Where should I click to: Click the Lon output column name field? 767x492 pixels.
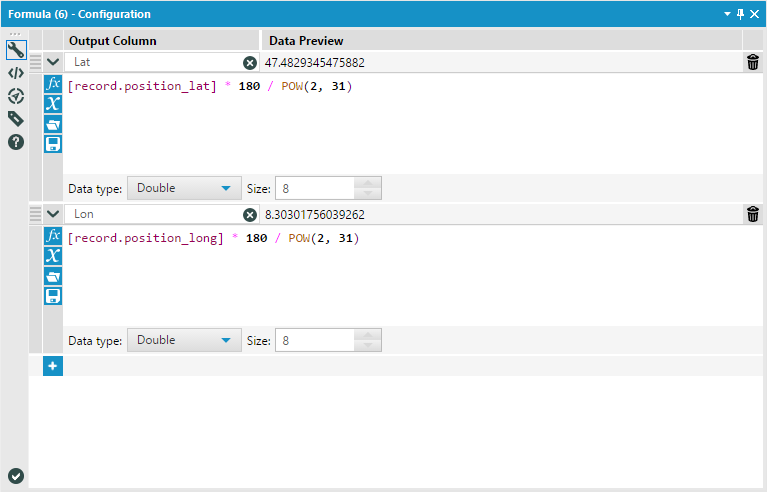tap(155, 214)
